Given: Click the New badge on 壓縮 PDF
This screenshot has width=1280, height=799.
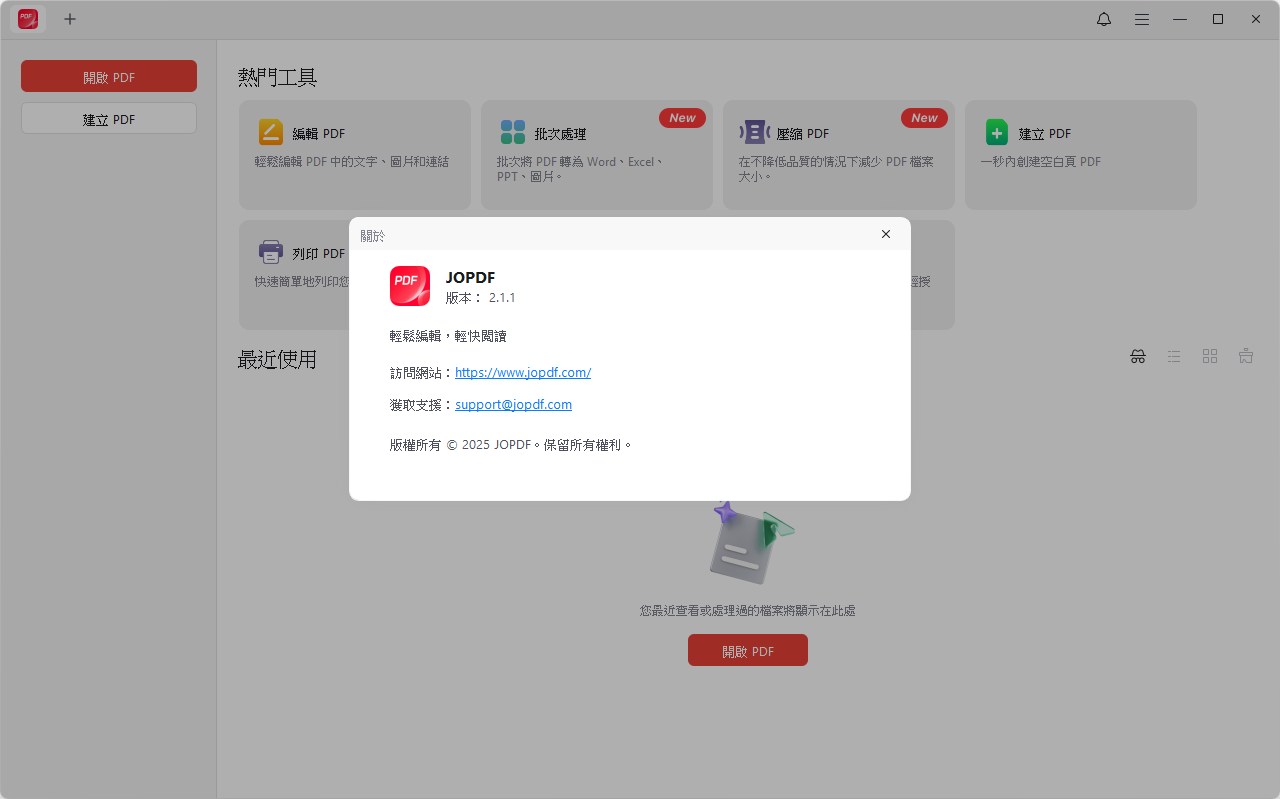Looking at the screenshot, I should pos(924,118).
